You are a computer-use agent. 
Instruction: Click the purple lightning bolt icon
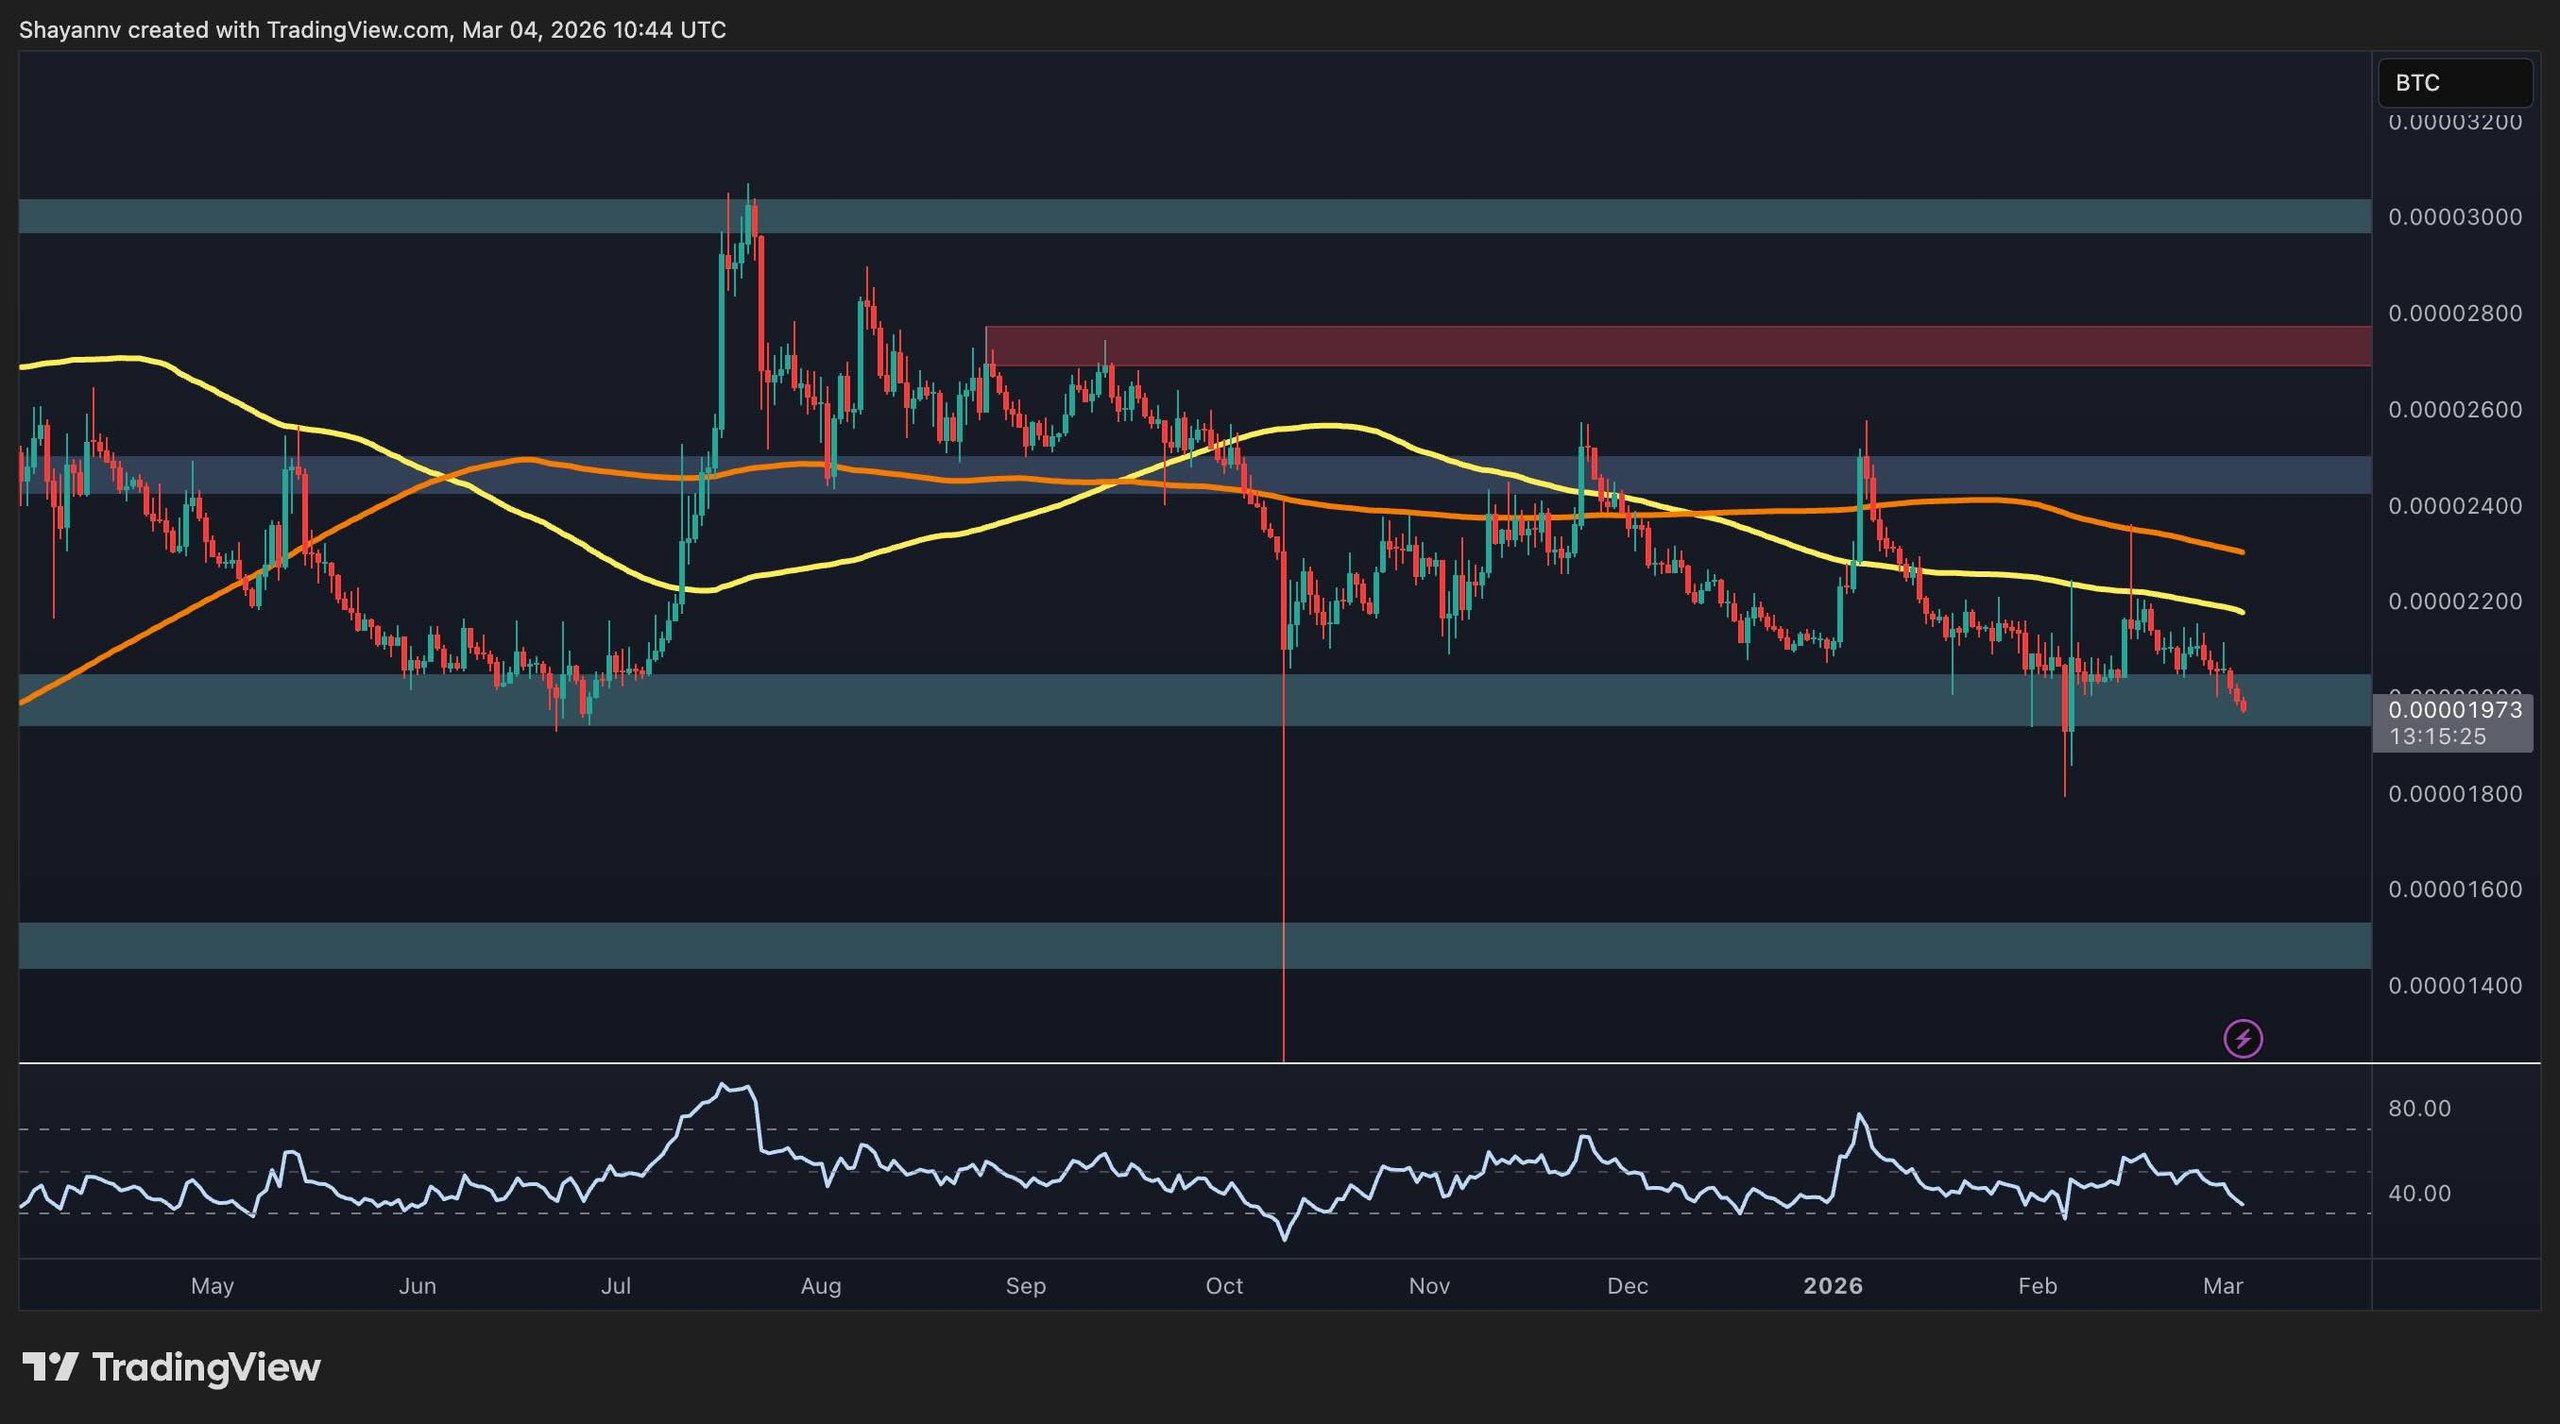click(x=2243, y=1038)
